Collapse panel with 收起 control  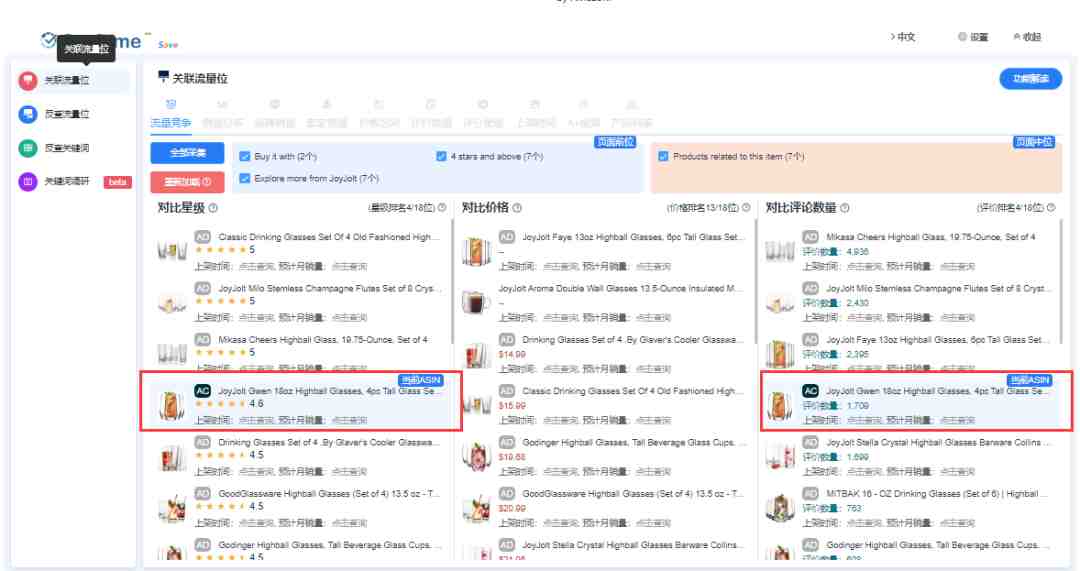1026,37
